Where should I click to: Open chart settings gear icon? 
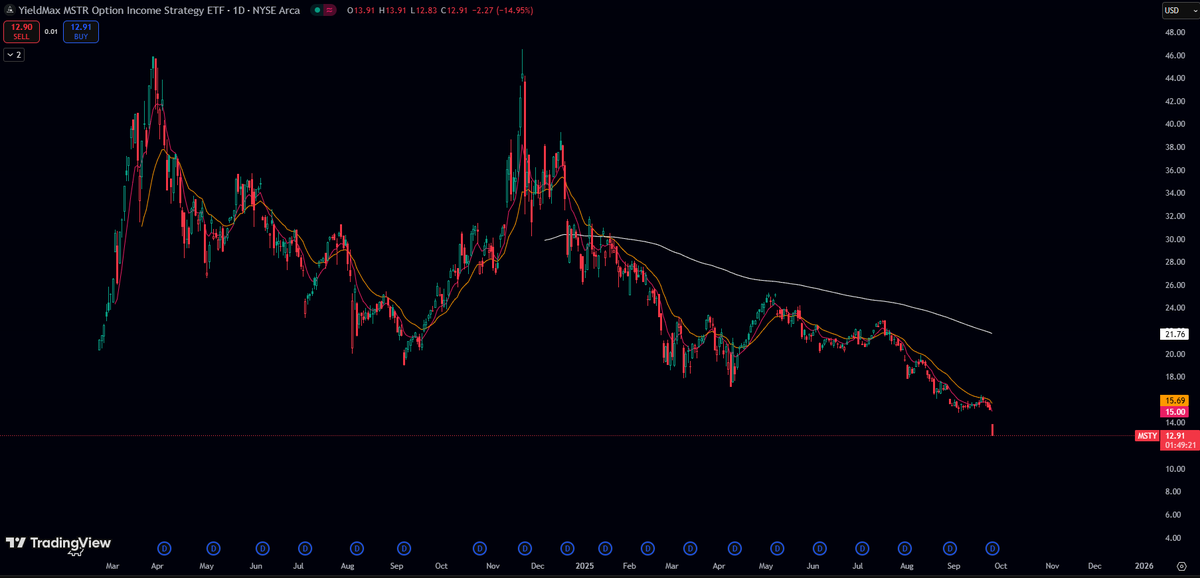[x=1181, y=565]
